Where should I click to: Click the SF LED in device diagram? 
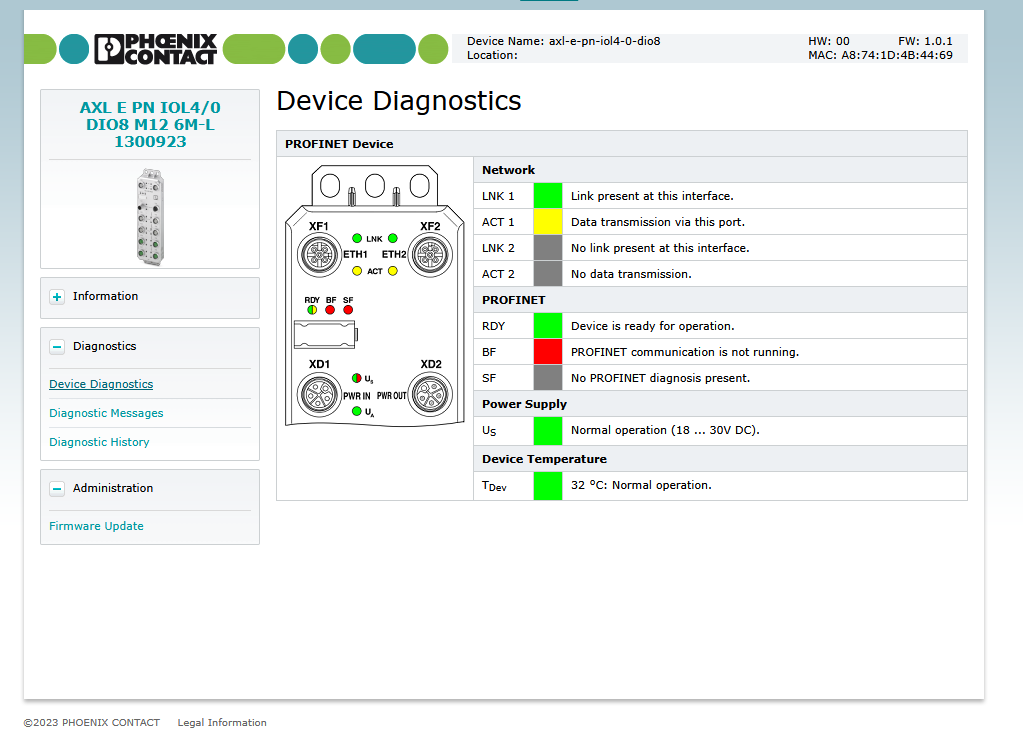click(x=348, y=310)
